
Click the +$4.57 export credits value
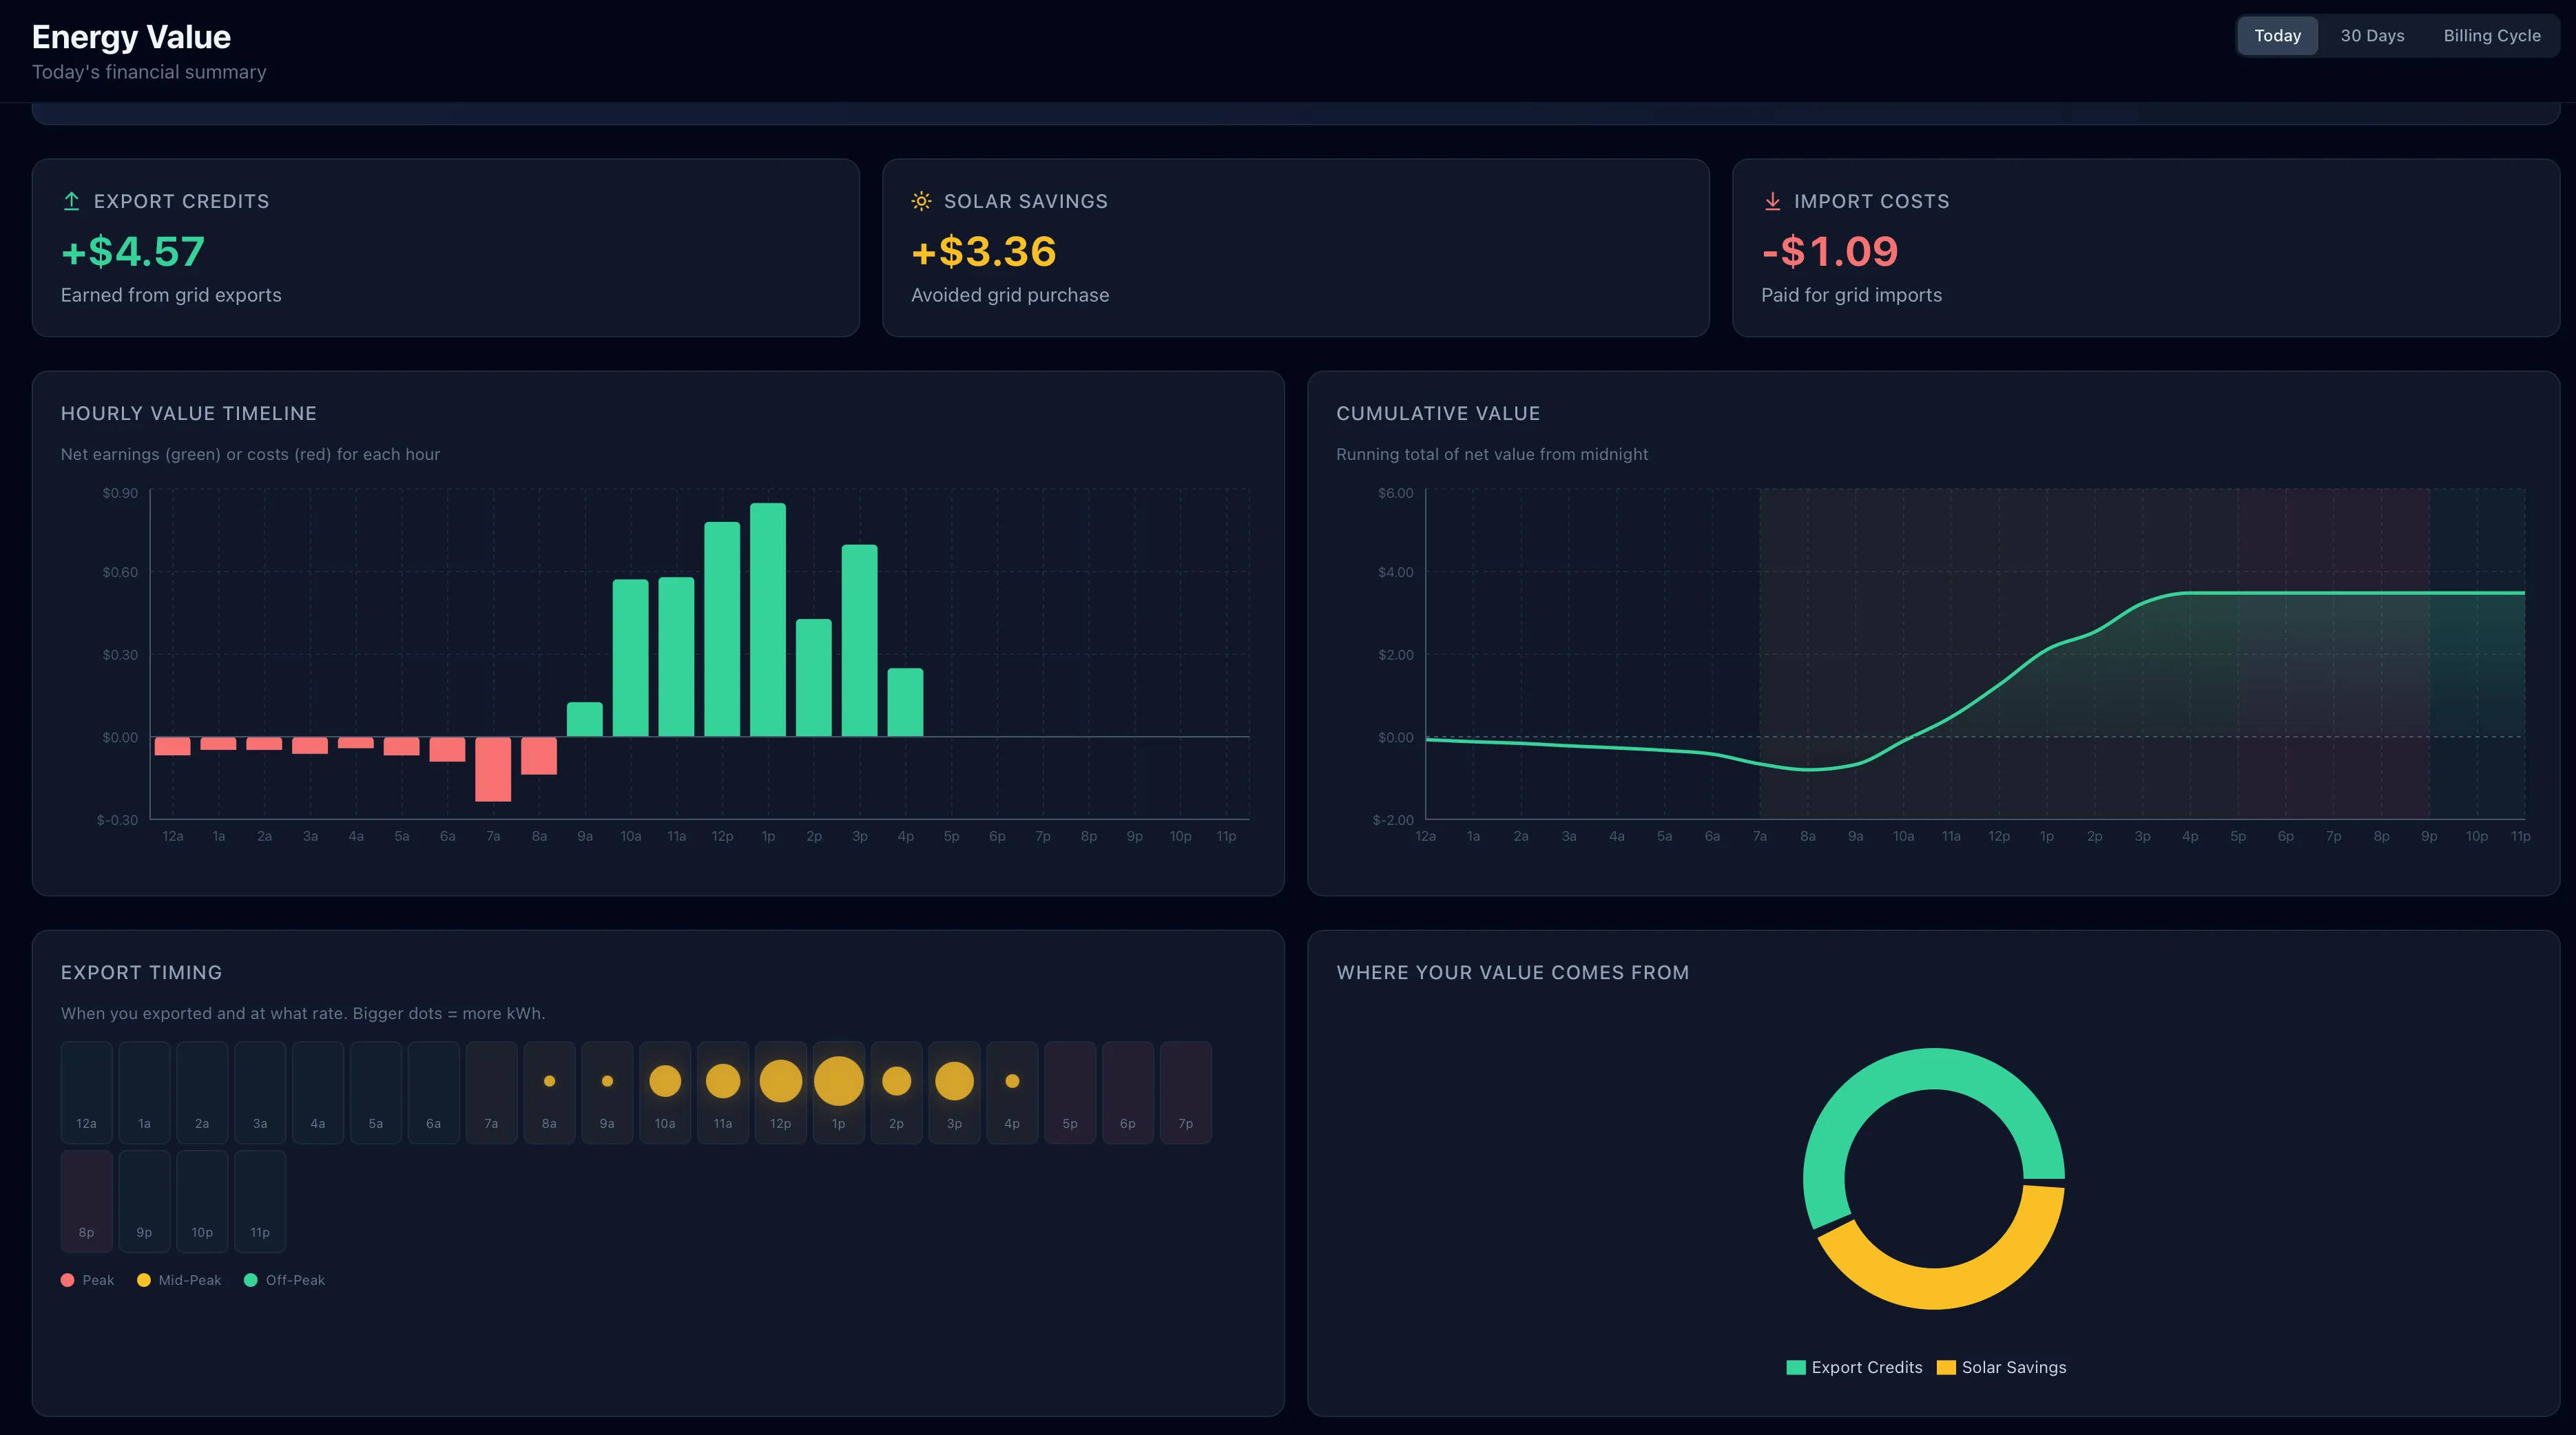[133, 251]
